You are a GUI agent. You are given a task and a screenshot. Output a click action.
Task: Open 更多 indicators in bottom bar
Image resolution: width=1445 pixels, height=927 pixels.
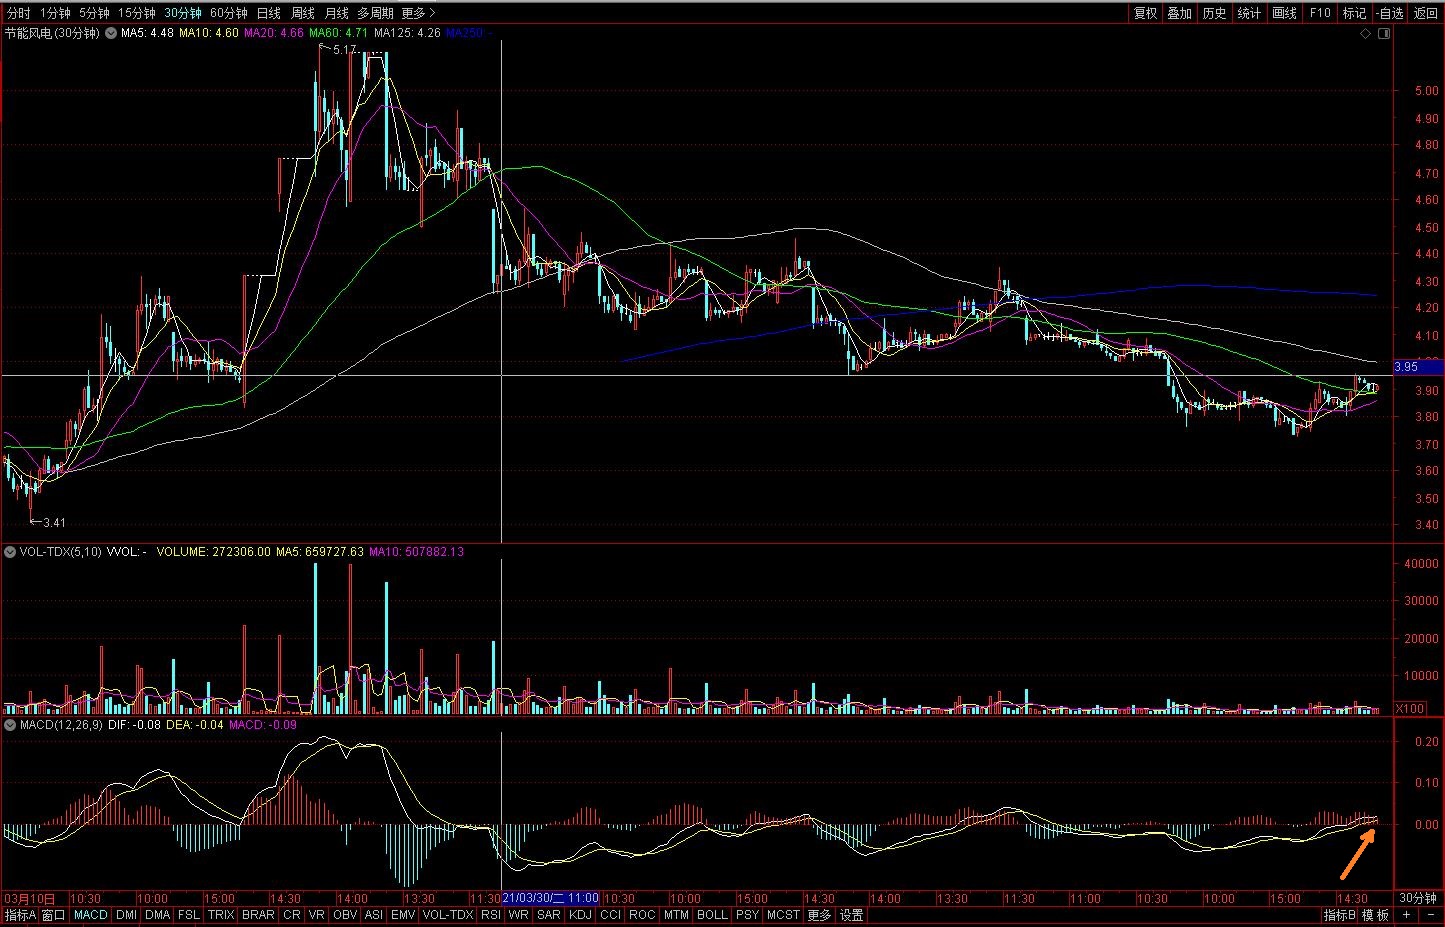(819, 915)
